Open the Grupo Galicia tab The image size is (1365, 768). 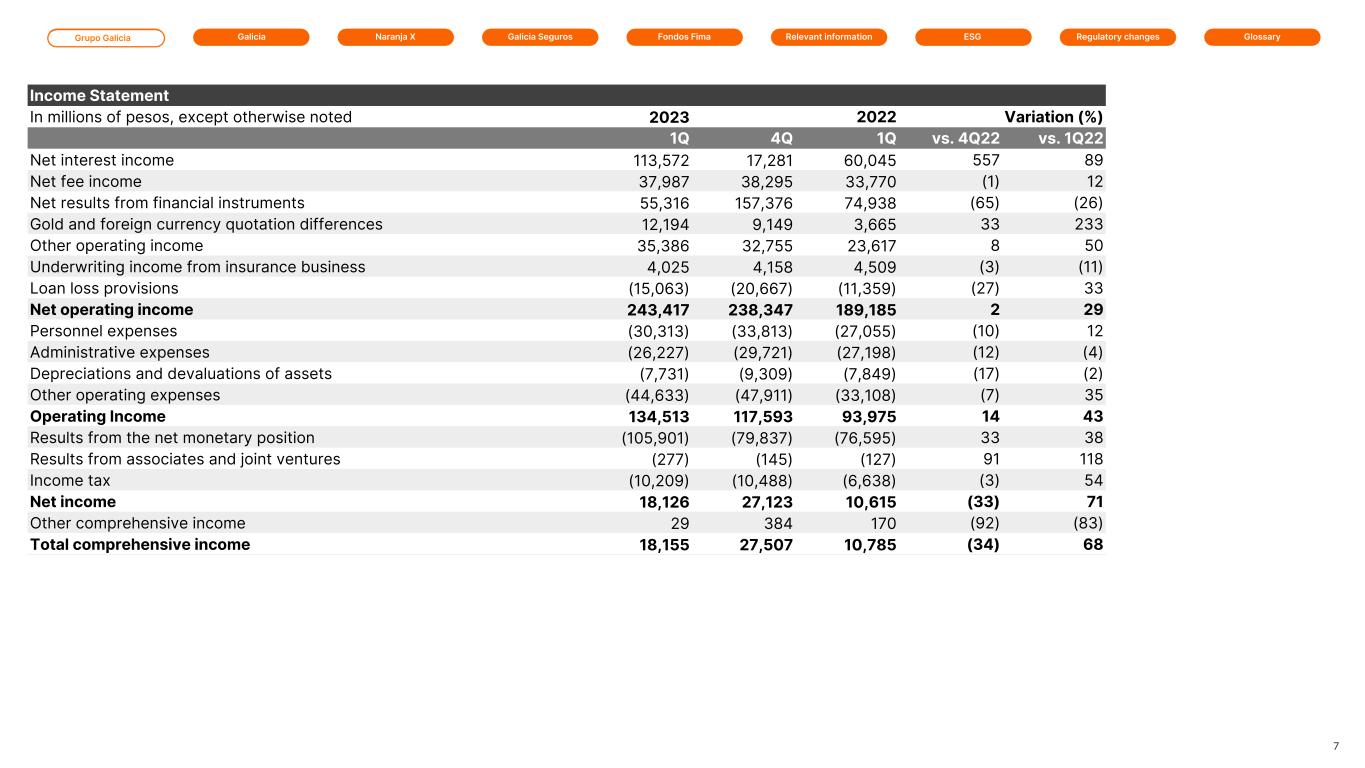[106, 38]
